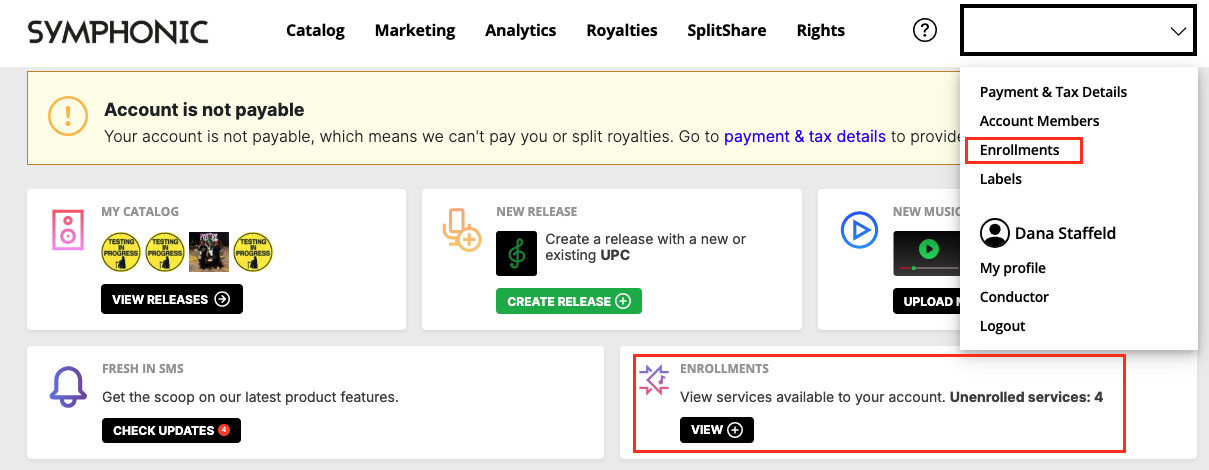Open the help question mark icon
This screenshot has height=470, width=1209.
[925, 30]
